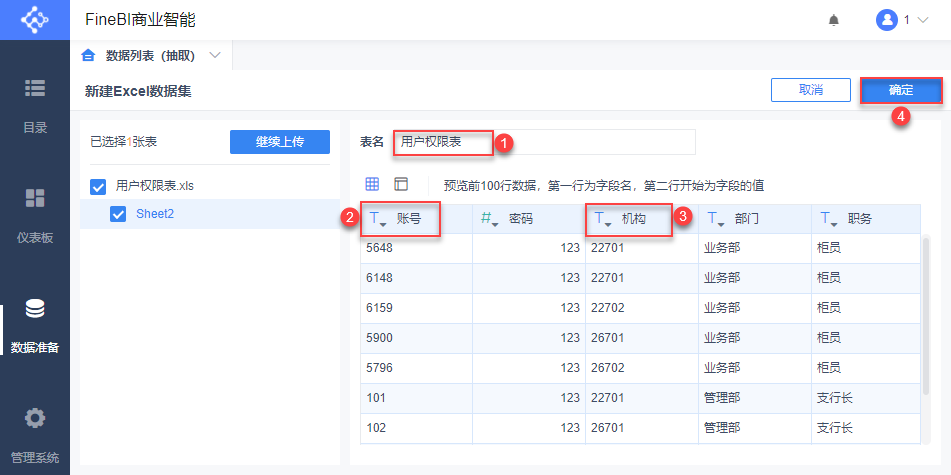The width and height of the screenshot is (951, 475).
Task: Click the 新建Excel数据集 title
Action: pos(139,91)
